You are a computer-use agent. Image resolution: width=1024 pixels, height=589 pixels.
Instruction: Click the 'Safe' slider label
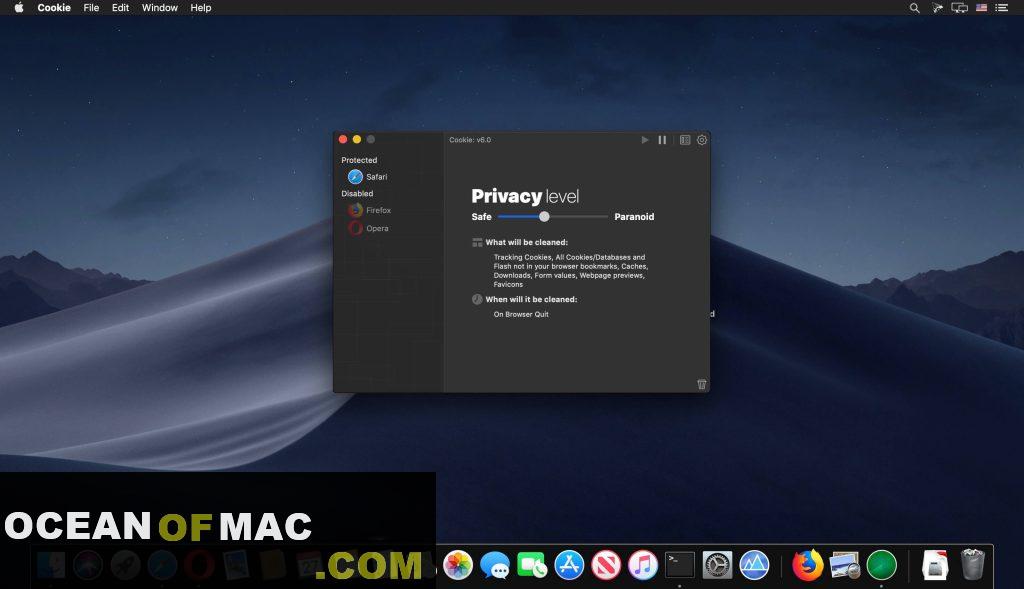pos(481,216)
